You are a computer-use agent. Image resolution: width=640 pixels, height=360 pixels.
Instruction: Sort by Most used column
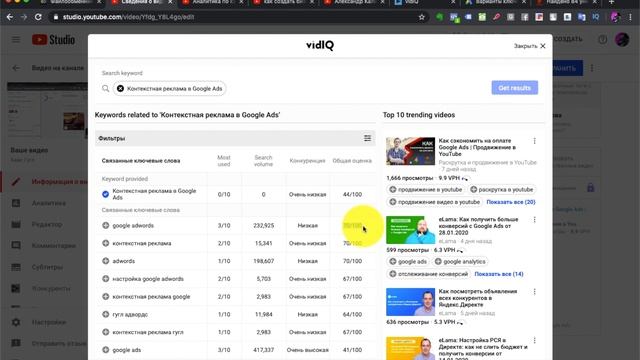pyautogui.click(x=224, y=161)
